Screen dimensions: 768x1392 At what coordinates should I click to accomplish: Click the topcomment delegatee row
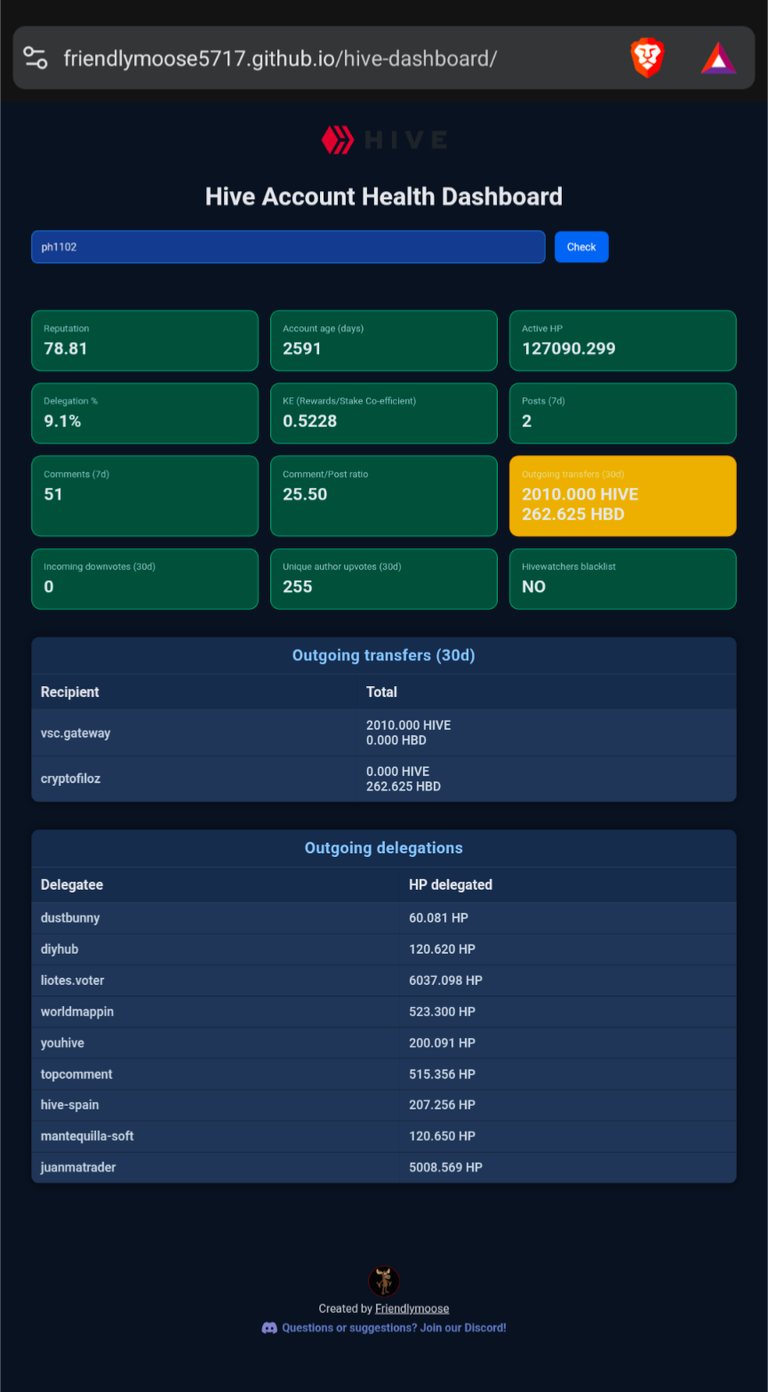[384, 1074]
